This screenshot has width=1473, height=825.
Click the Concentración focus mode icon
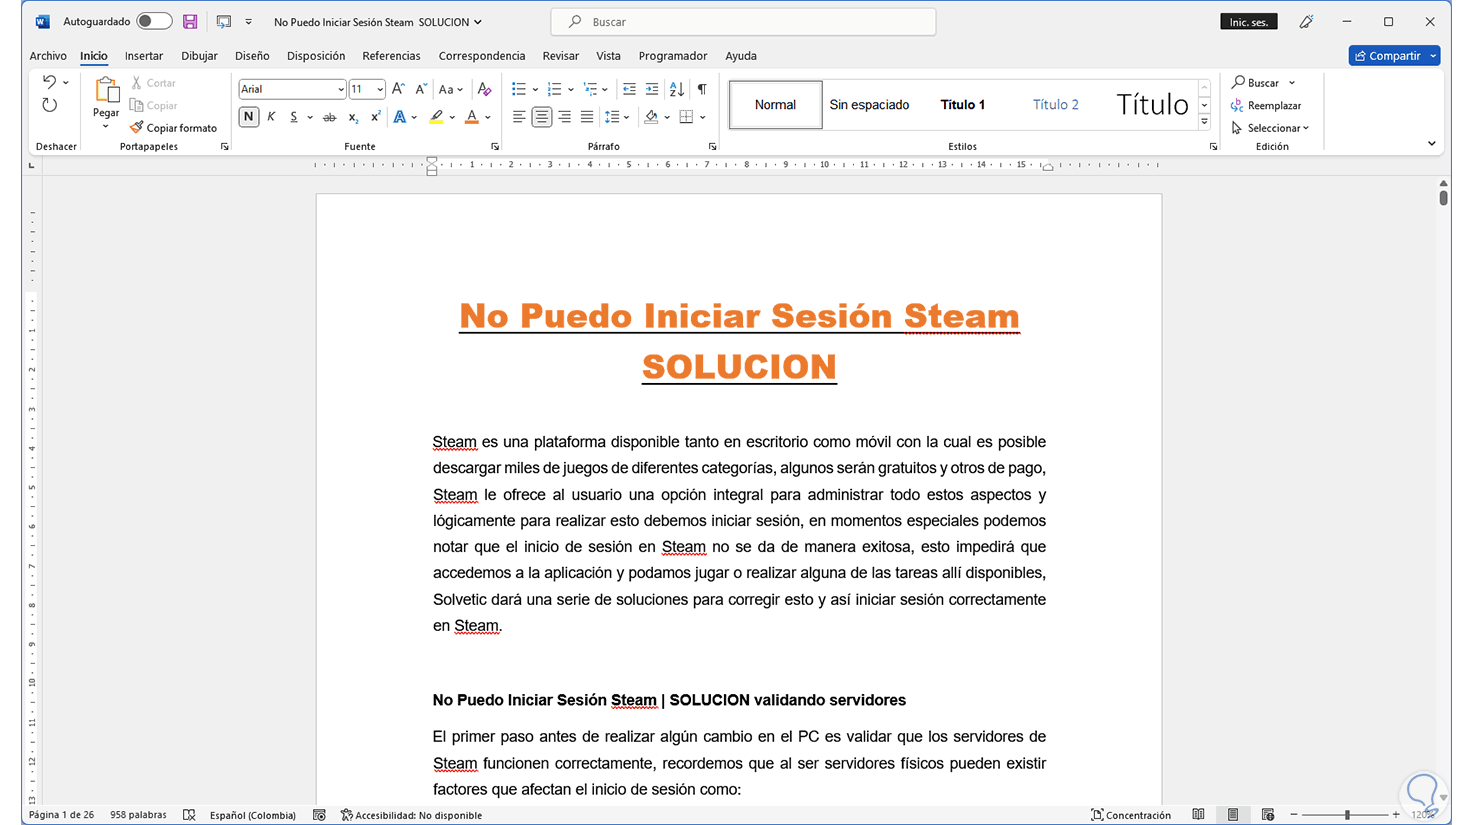coord(1097,815)
